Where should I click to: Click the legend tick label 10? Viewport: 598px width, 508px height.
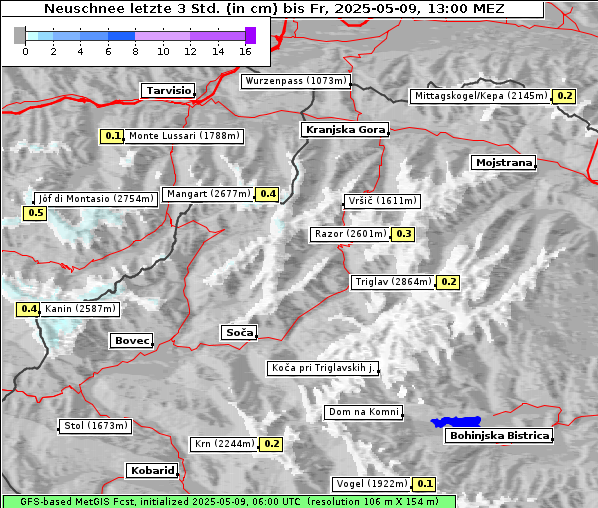[163, 52]
